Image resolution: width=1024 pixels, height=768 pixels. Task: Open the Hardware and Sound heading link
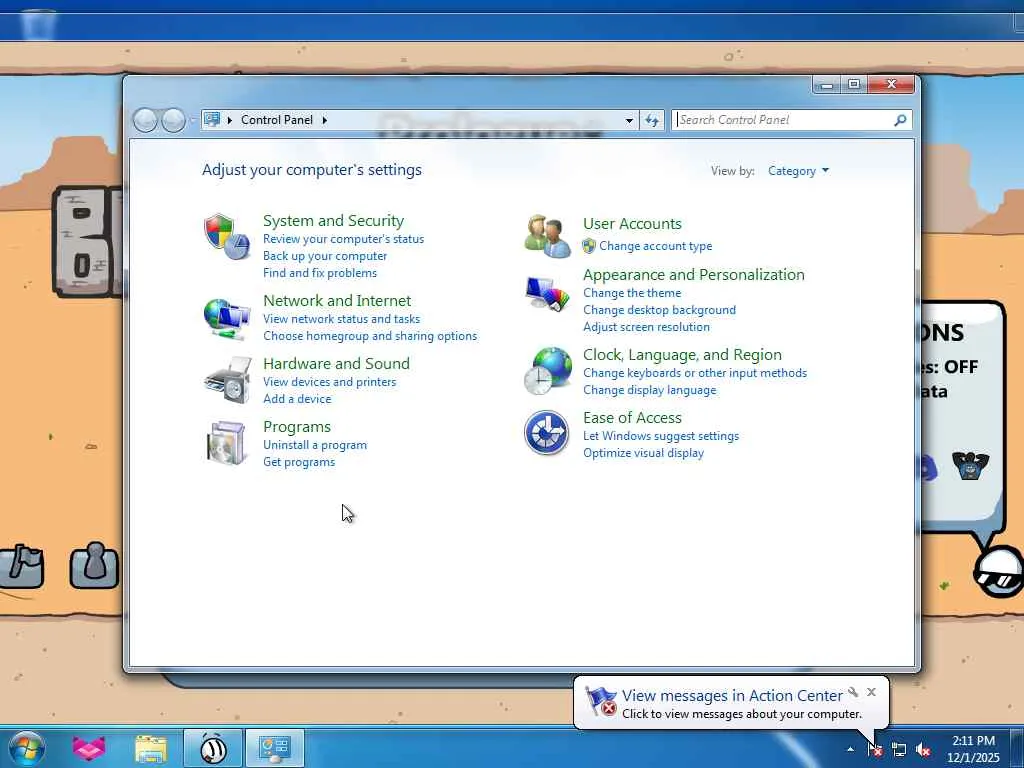[x=336, y=364]
